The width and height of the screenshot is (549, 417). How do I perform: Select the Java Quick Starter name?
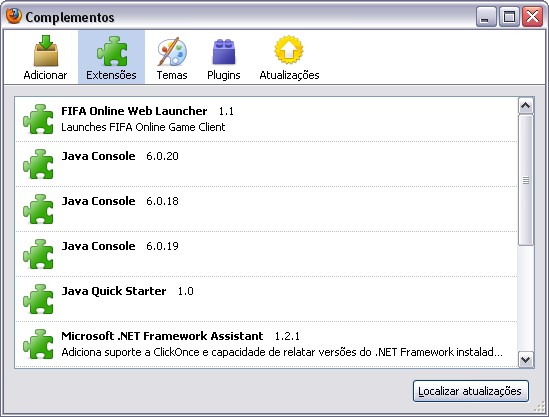[x=114, y=291]
